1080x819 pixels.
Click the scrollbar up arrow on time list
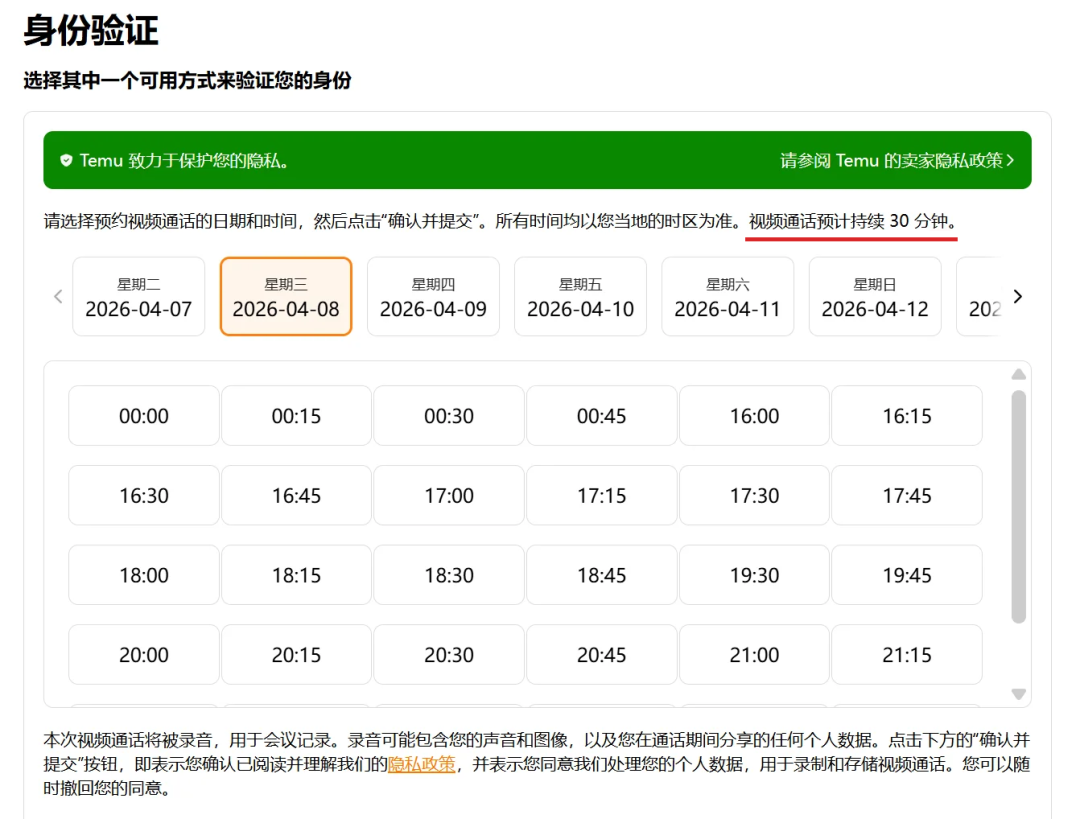tap(1019, 373)
